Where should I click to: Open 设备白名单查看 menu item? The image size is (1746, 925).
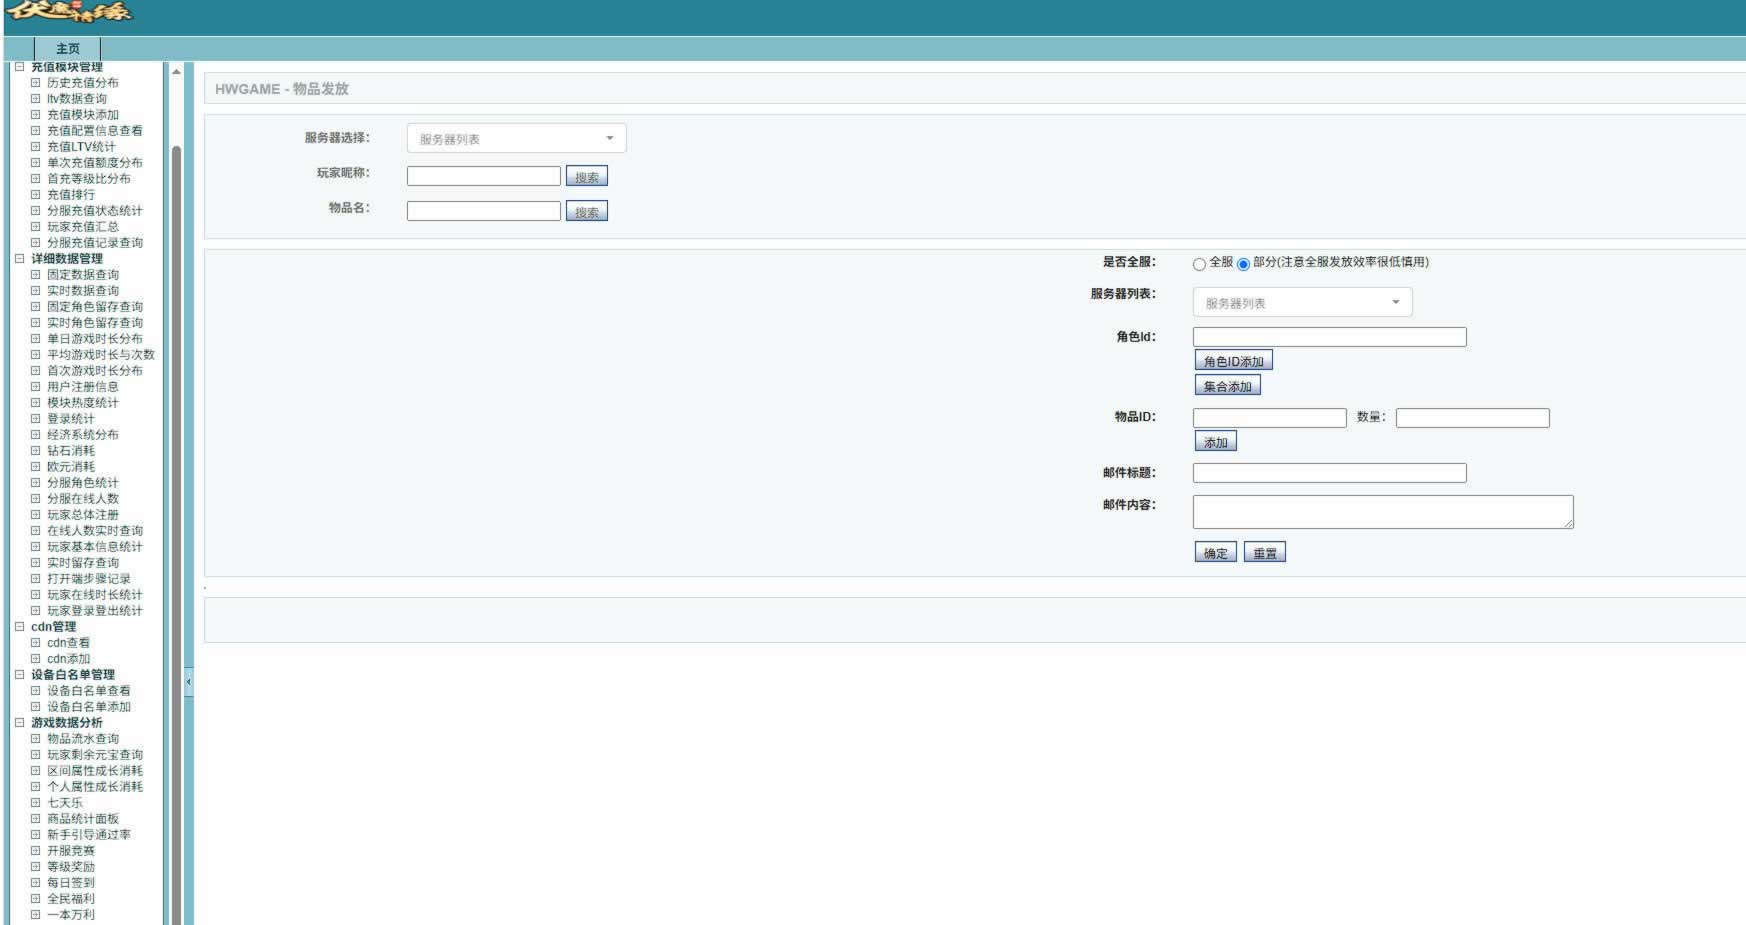coord(89,691)
